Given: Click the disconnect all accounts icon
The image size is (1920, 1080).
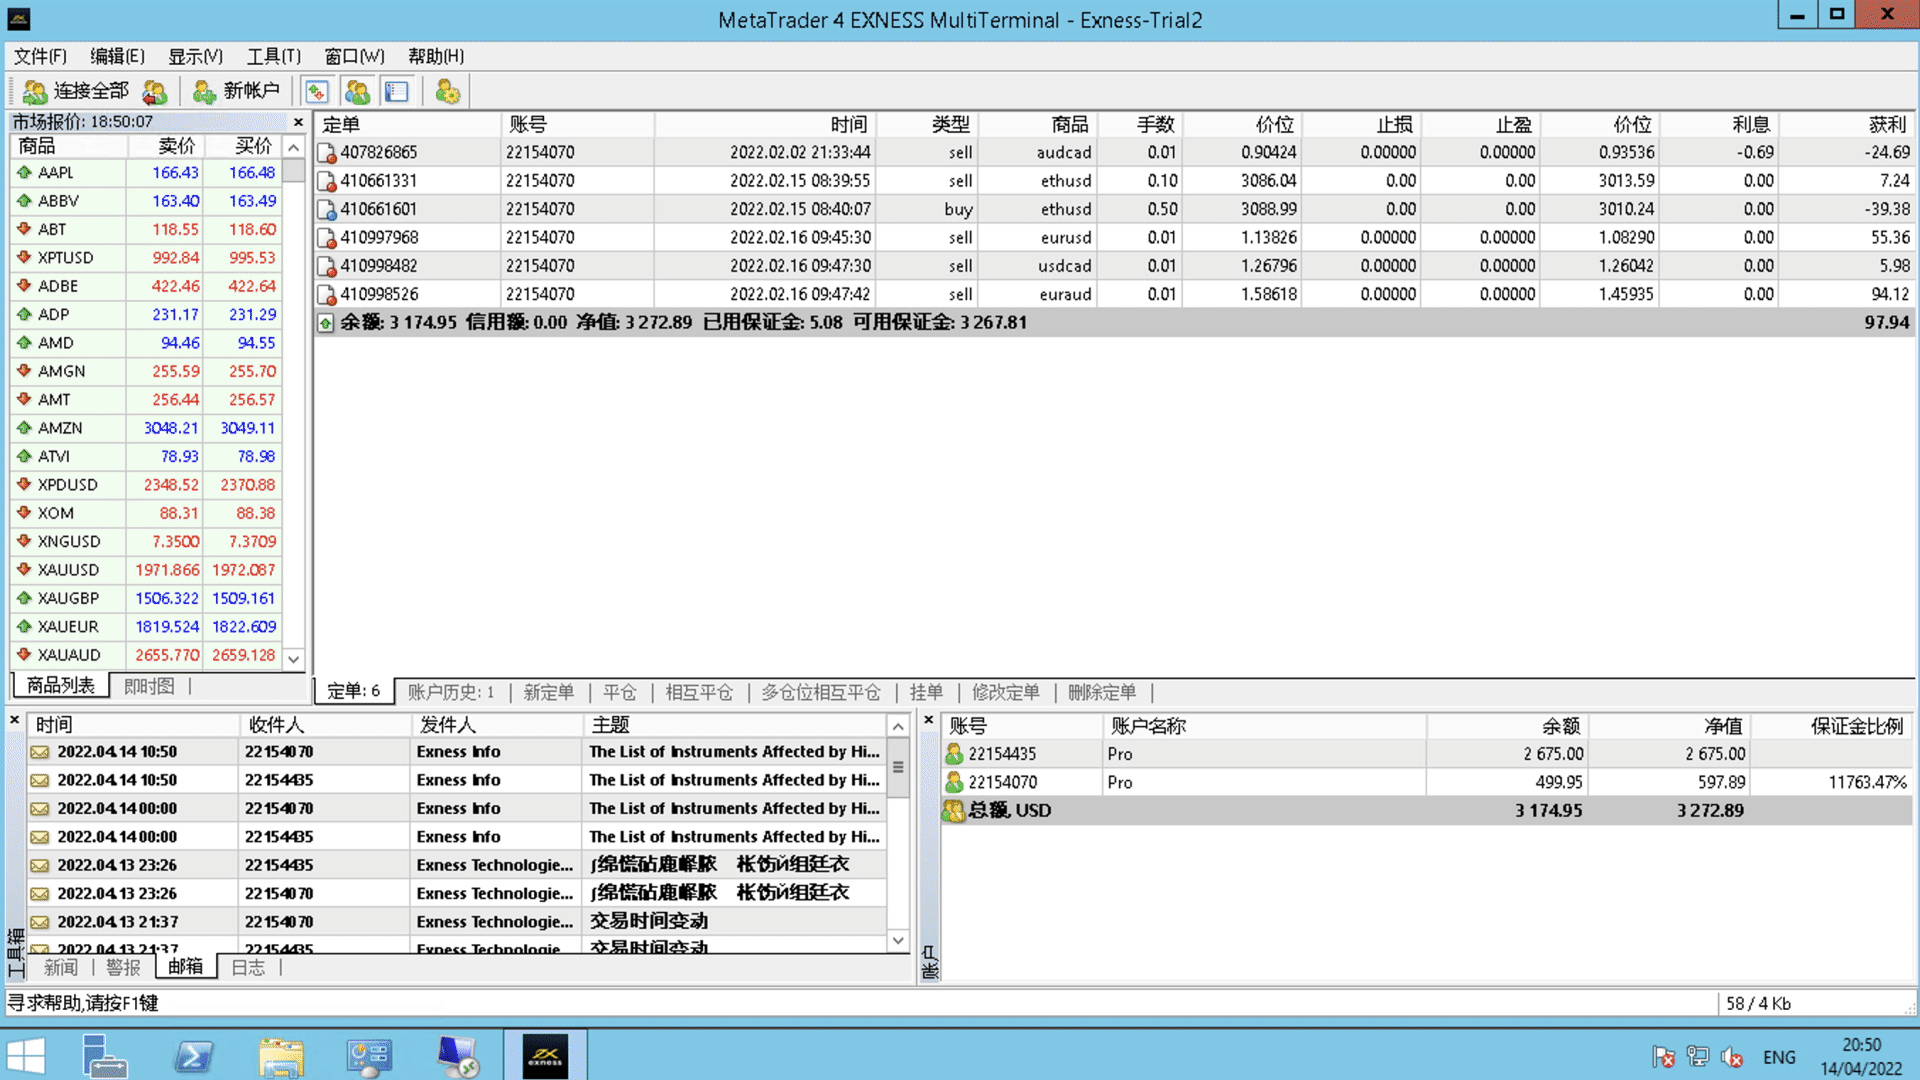Looking at the screenshot, I should [155, 92].
